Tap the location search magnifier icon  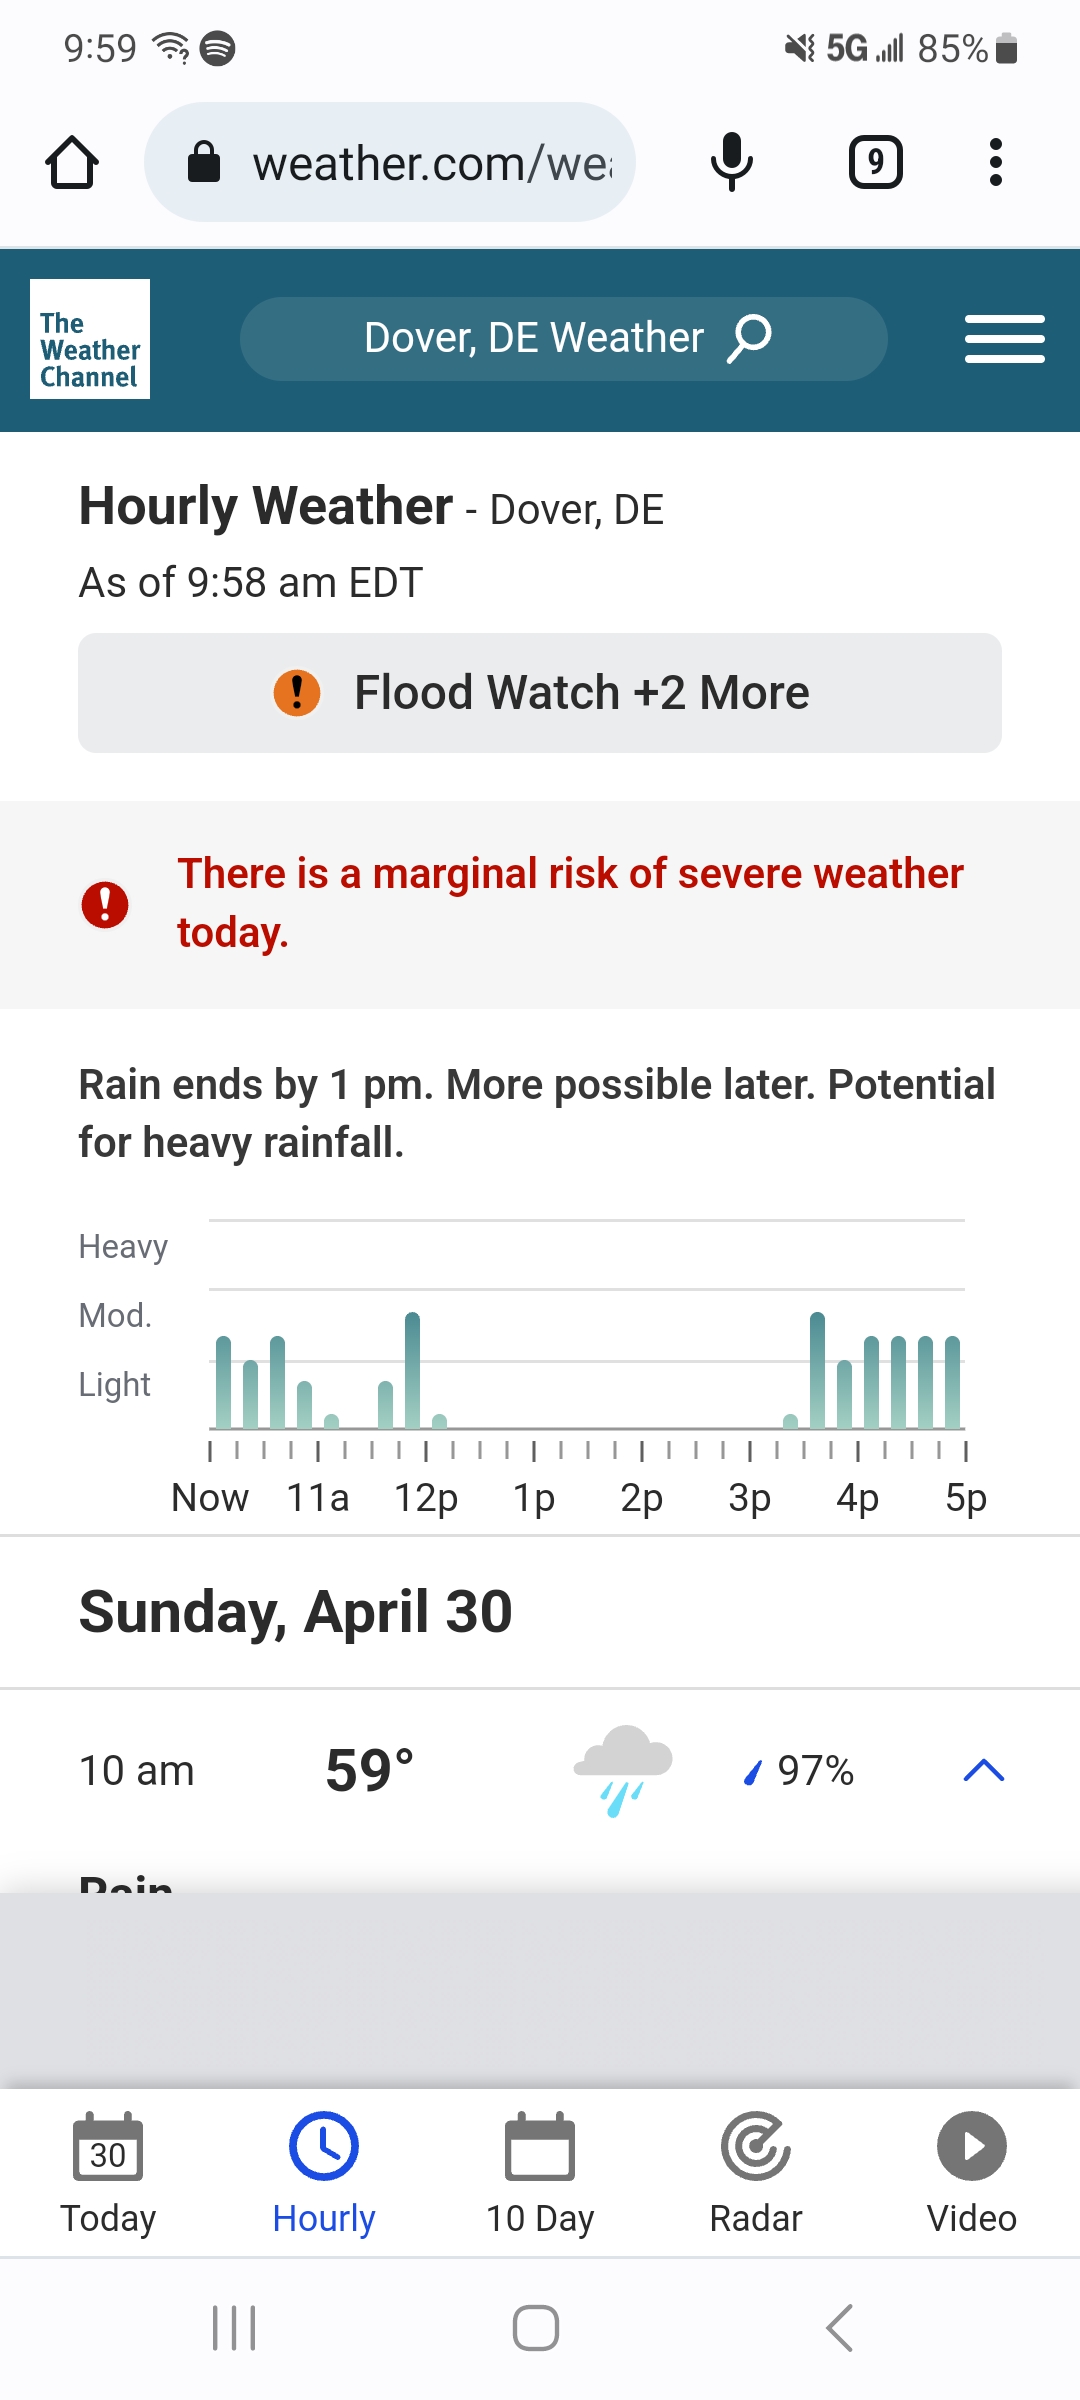(750, 338)
